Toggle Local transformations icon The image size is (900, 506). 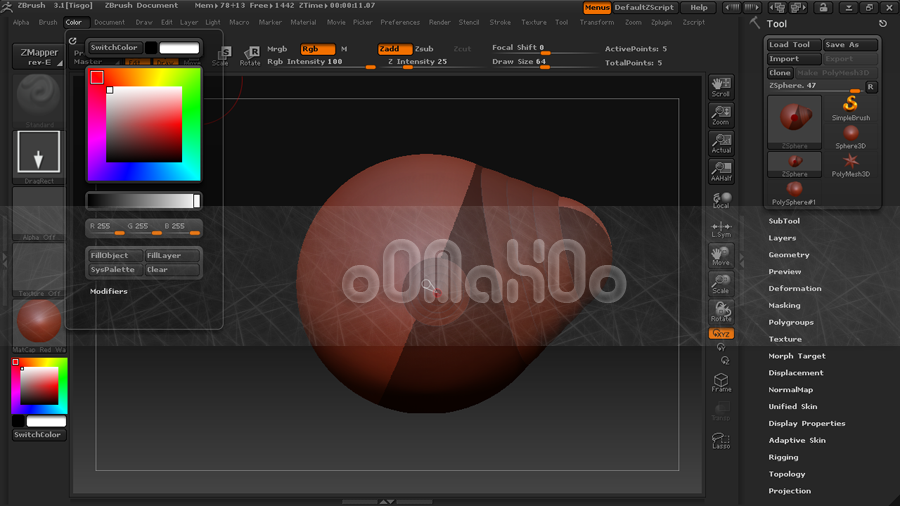721,200
